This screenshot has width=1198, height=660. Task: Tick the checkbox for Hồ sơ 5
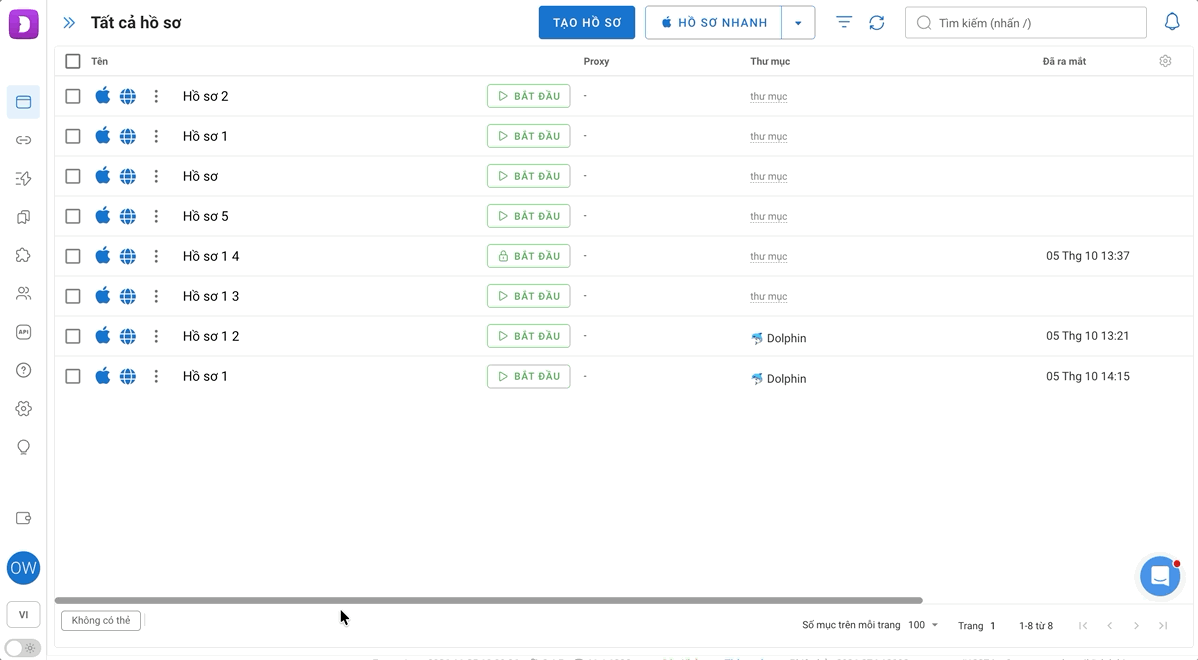[x=73, y=216]
